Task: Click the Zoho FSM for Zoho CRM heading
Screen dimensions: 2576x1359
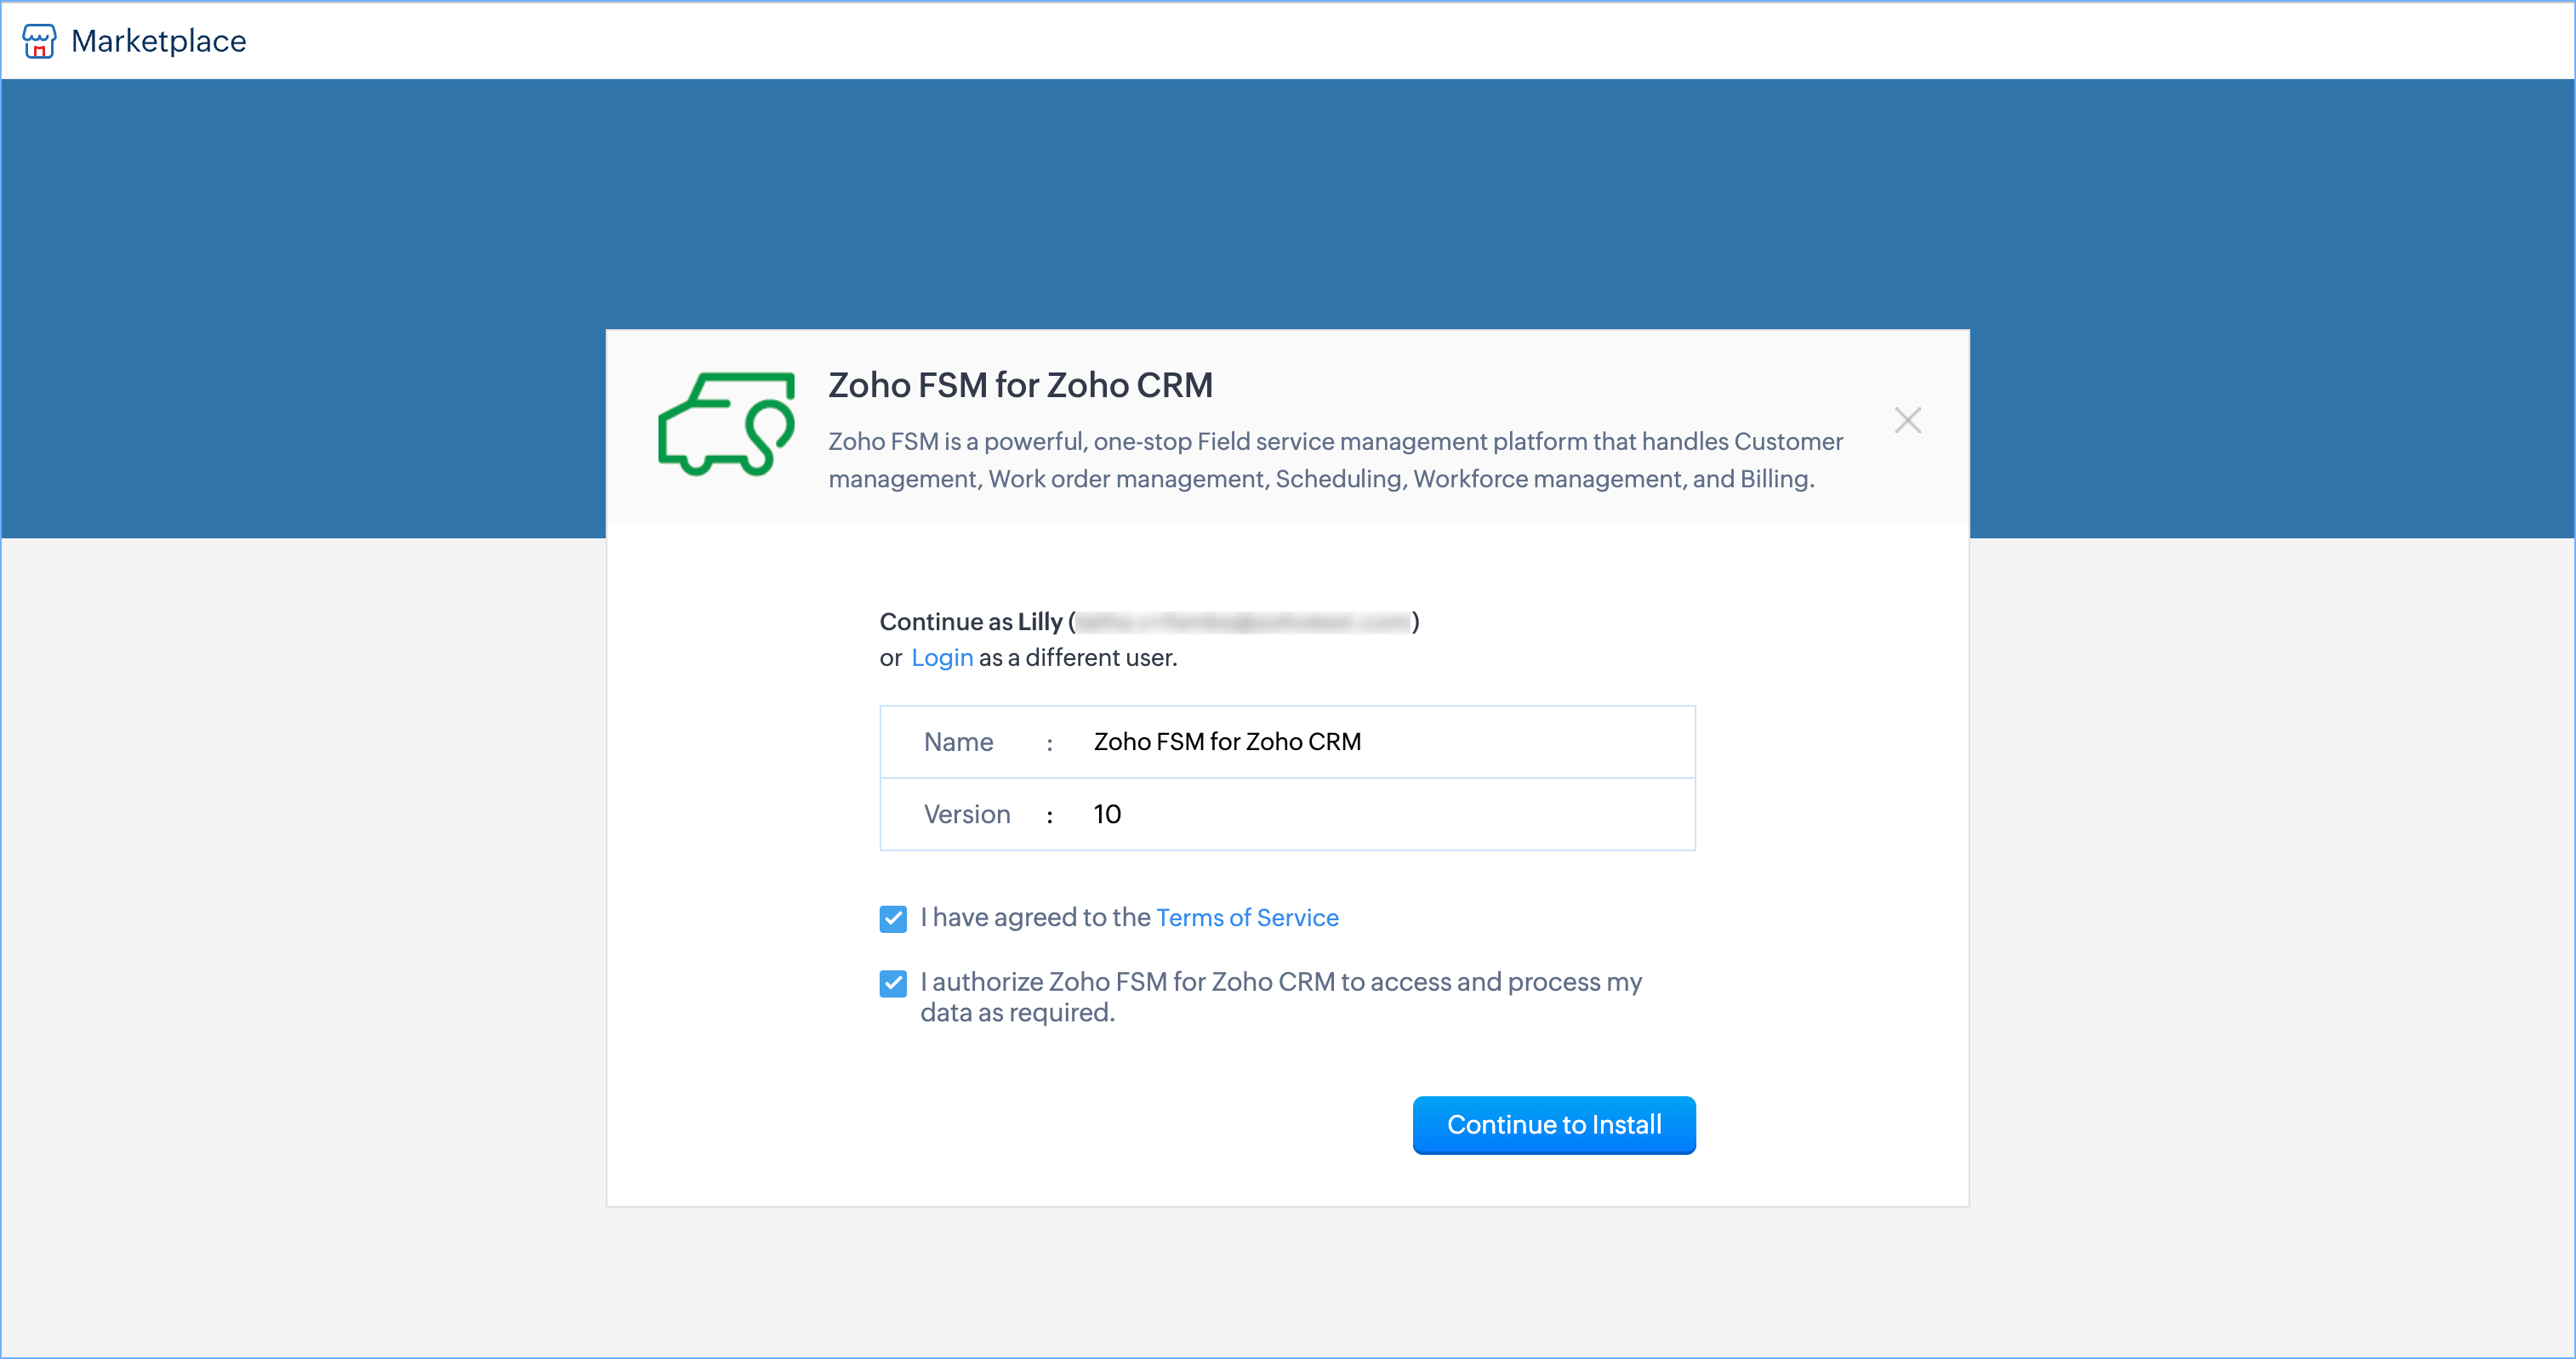Action: 1020,385
